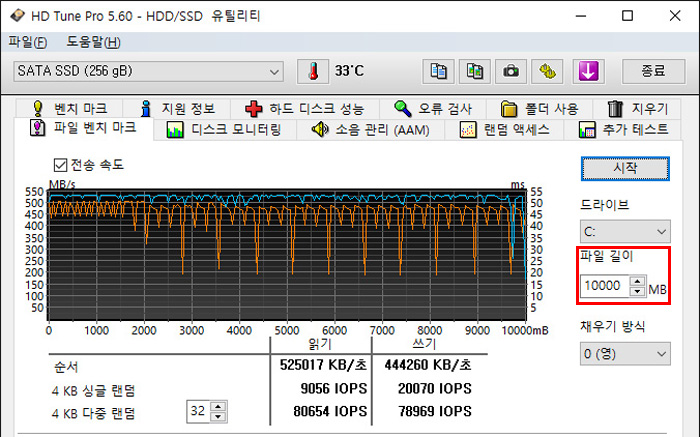Decrease queue depth 32 down arrow
This screenshot has width=700, height=437.
[x=218, y=417]
